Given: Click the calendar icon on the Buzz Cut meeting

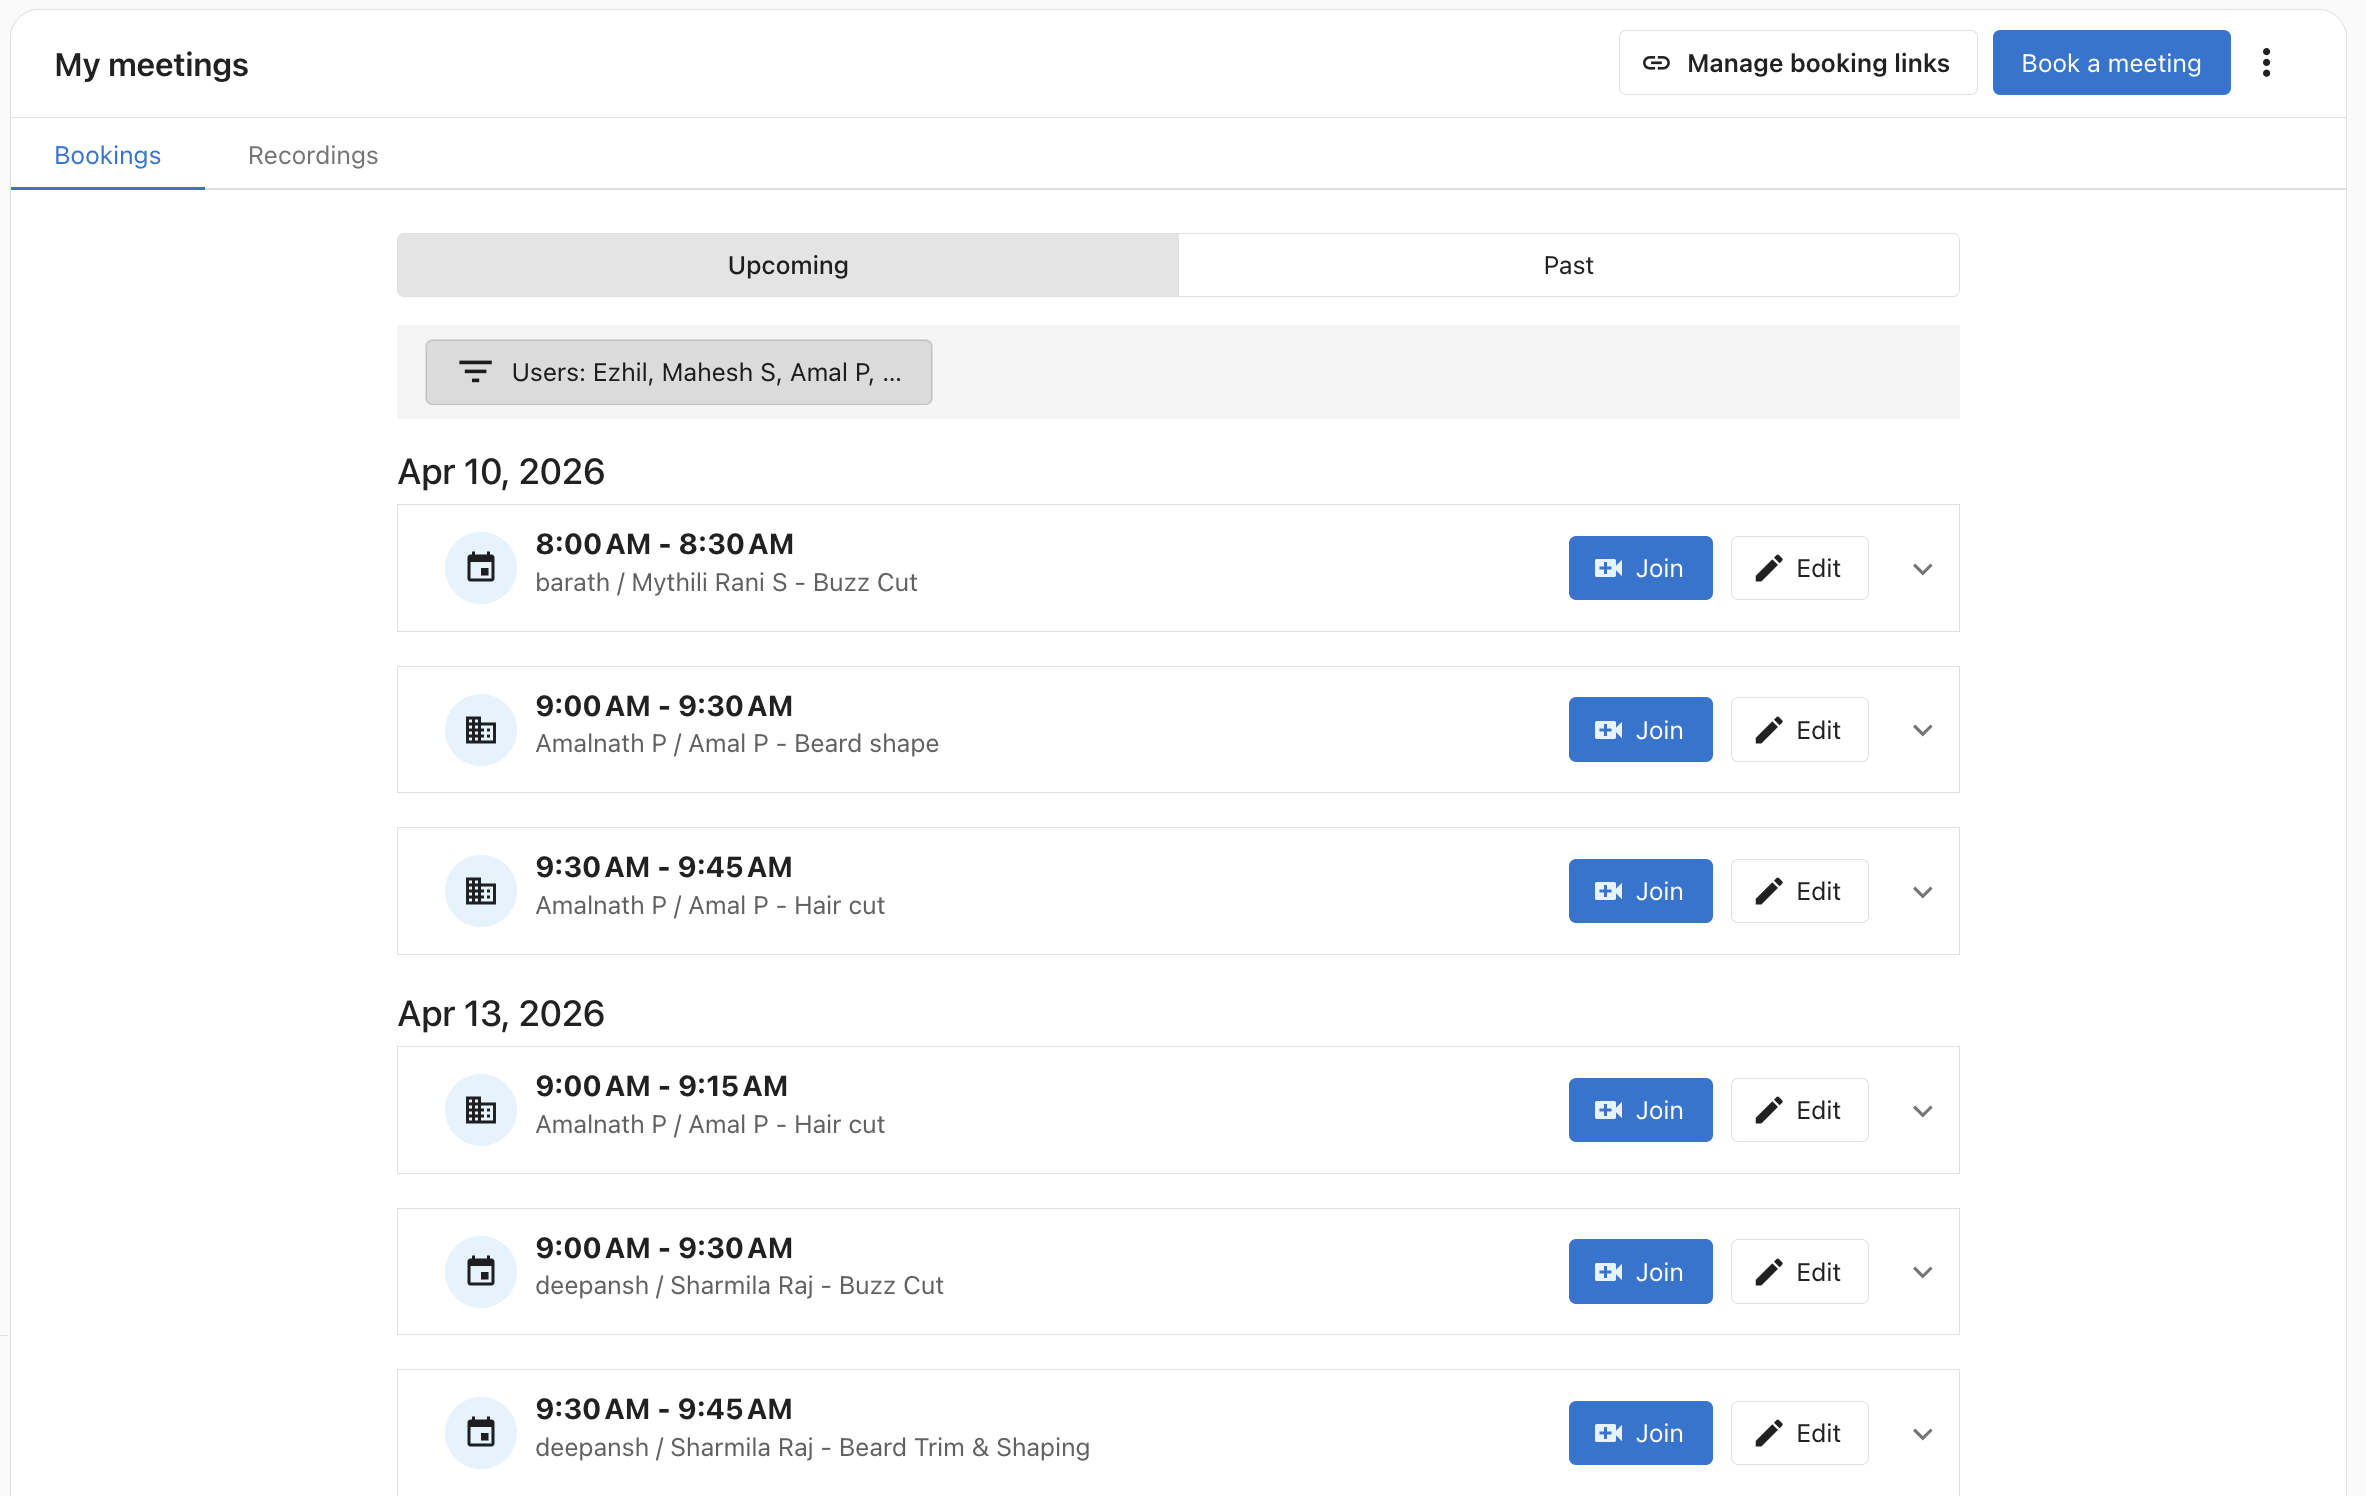Looking at the screenshot, I should click(x=480, y=567).
